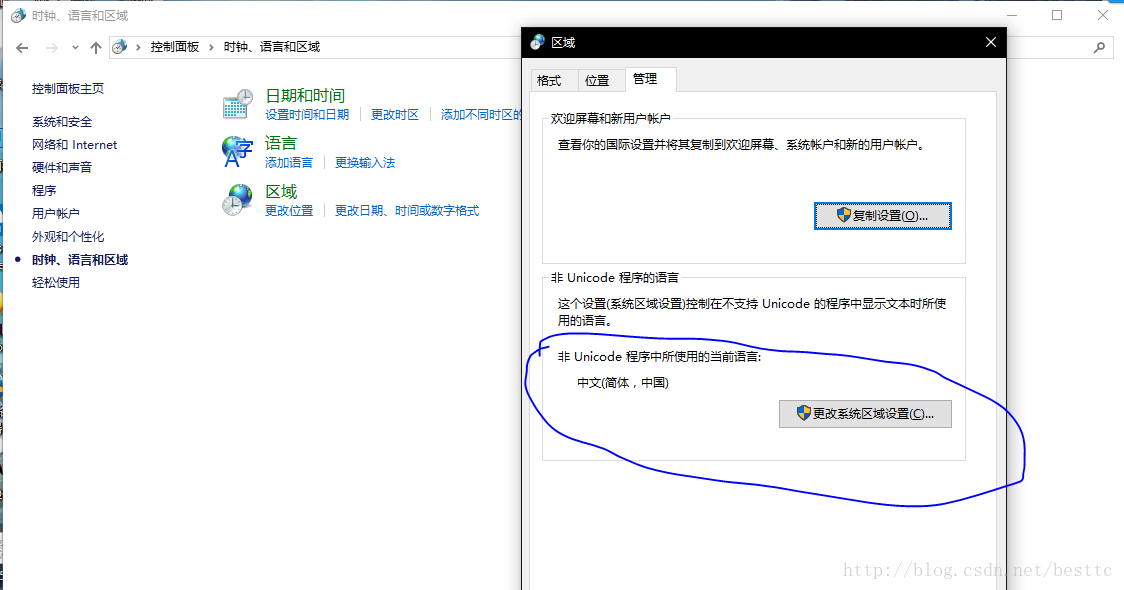Image resolution: width=1124 pixels, height=590 pixels.
Task: Click the 更换输入法 link
Action: tap(365, 163)
